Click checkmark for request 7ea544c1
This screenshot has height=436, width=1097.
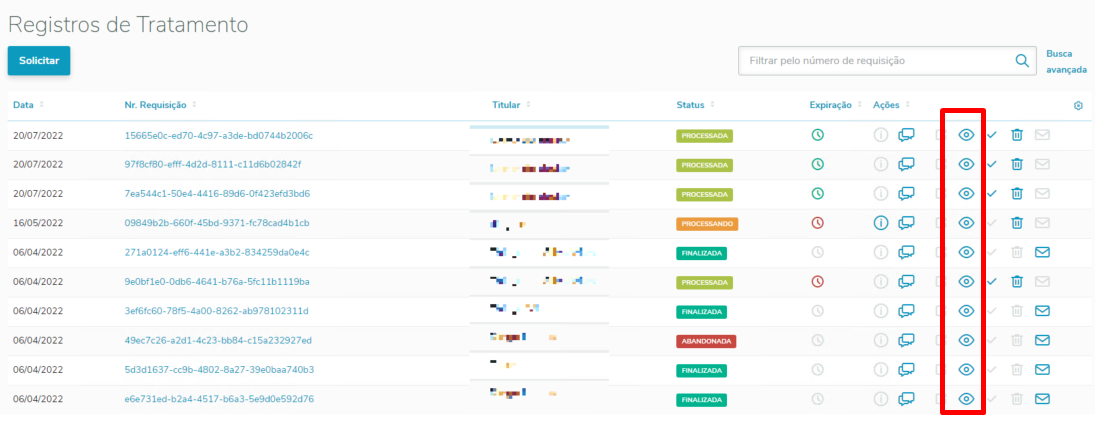pyautogui.click(x=992, y=194)
